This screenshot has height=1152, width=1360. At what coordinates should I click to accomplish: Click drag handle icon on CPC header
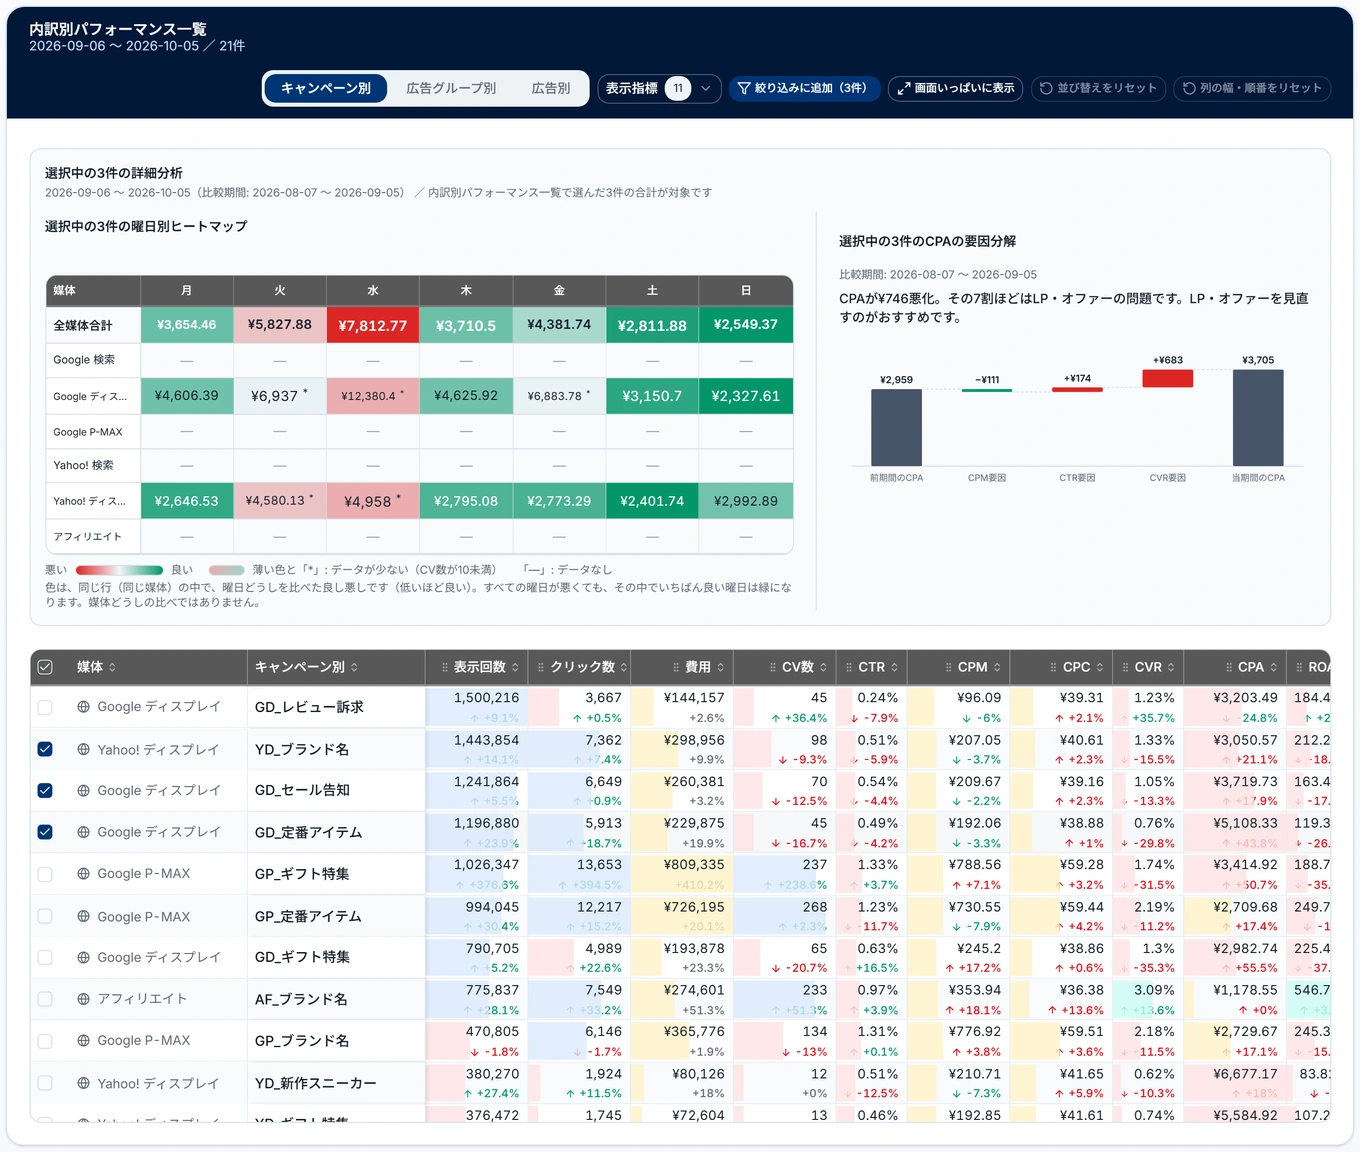click(1053, 667)
